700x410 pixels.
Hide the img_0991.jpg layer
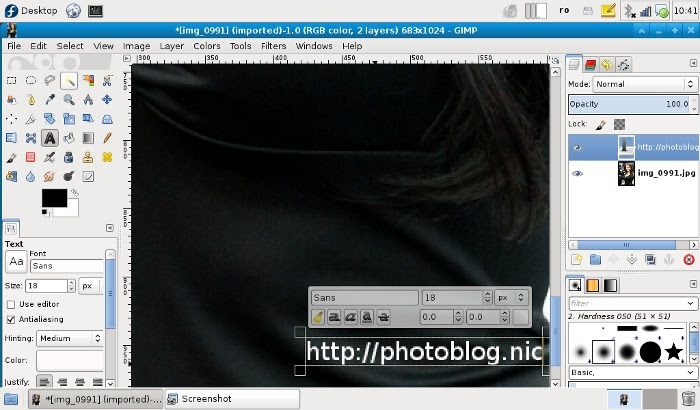point(577,173)
